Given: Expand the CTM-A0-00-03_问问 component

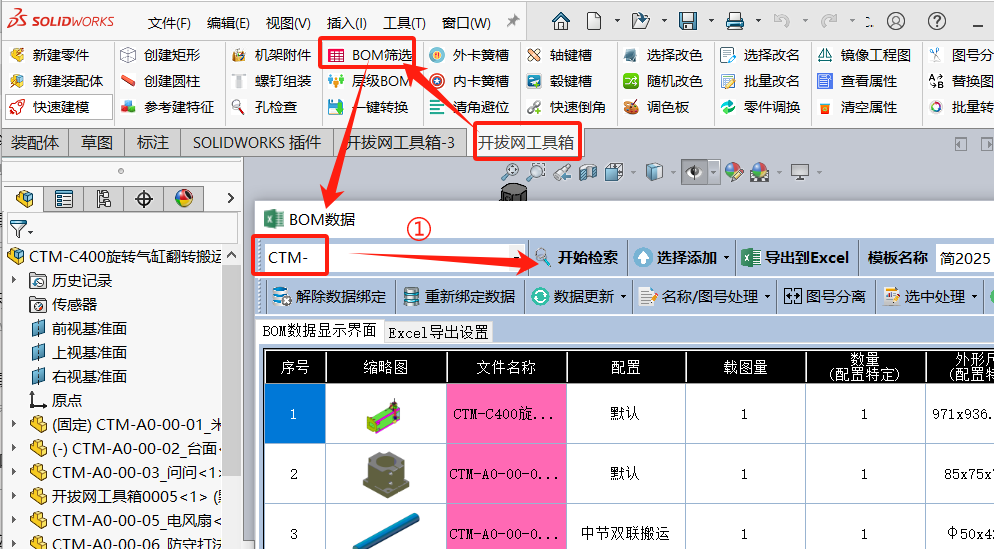Looking at the screenshot, I should pos(14,472).
